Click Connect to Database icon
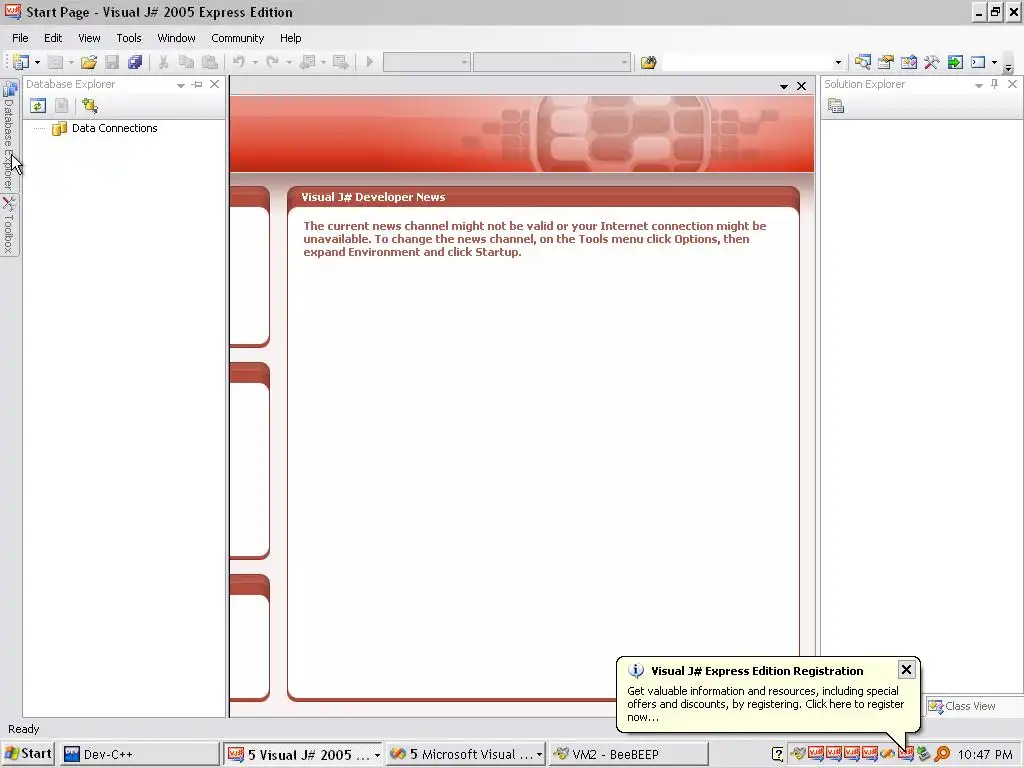This screenshot has width=1024, height=768. click(x=89, y=106)
